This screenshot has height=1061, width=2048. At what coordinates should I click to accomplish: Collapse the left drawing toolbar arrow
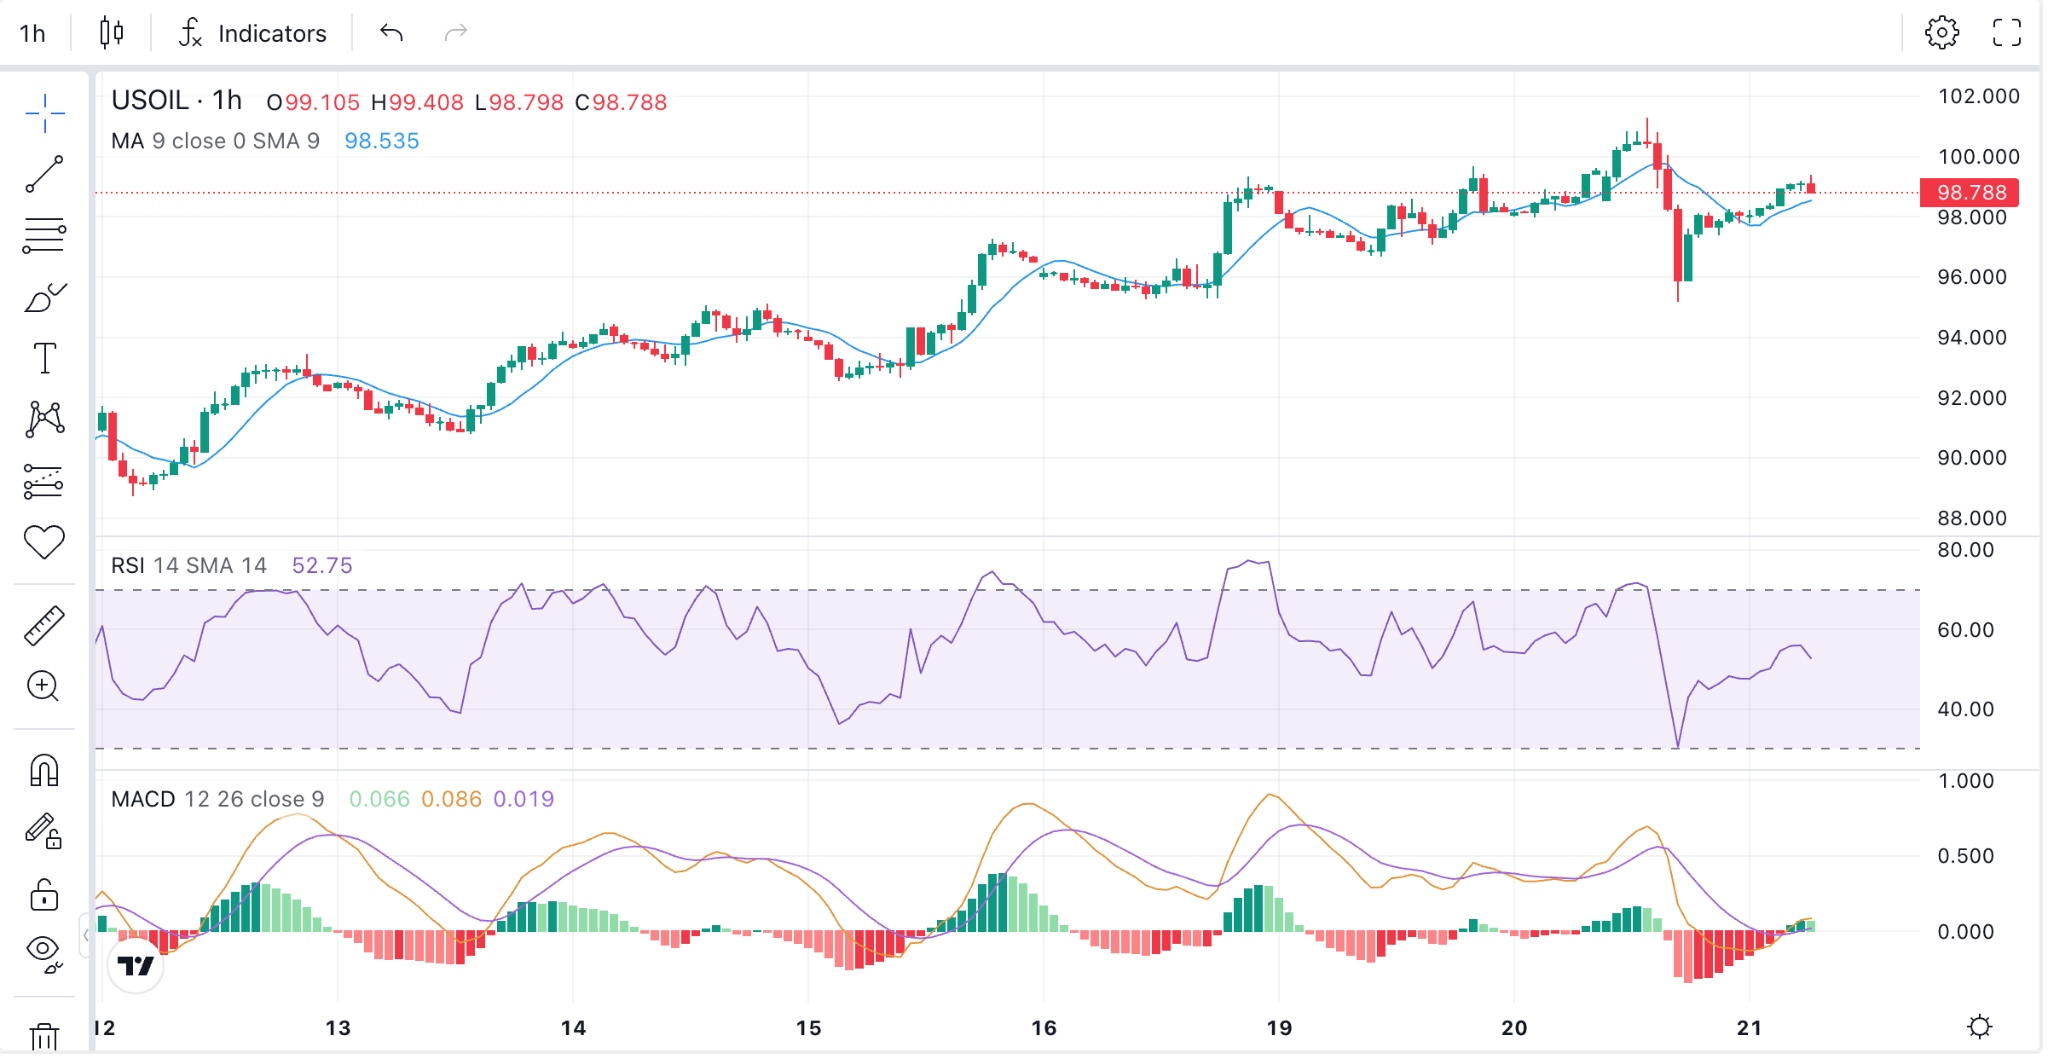pyautogui.click(x=86, y=936)
